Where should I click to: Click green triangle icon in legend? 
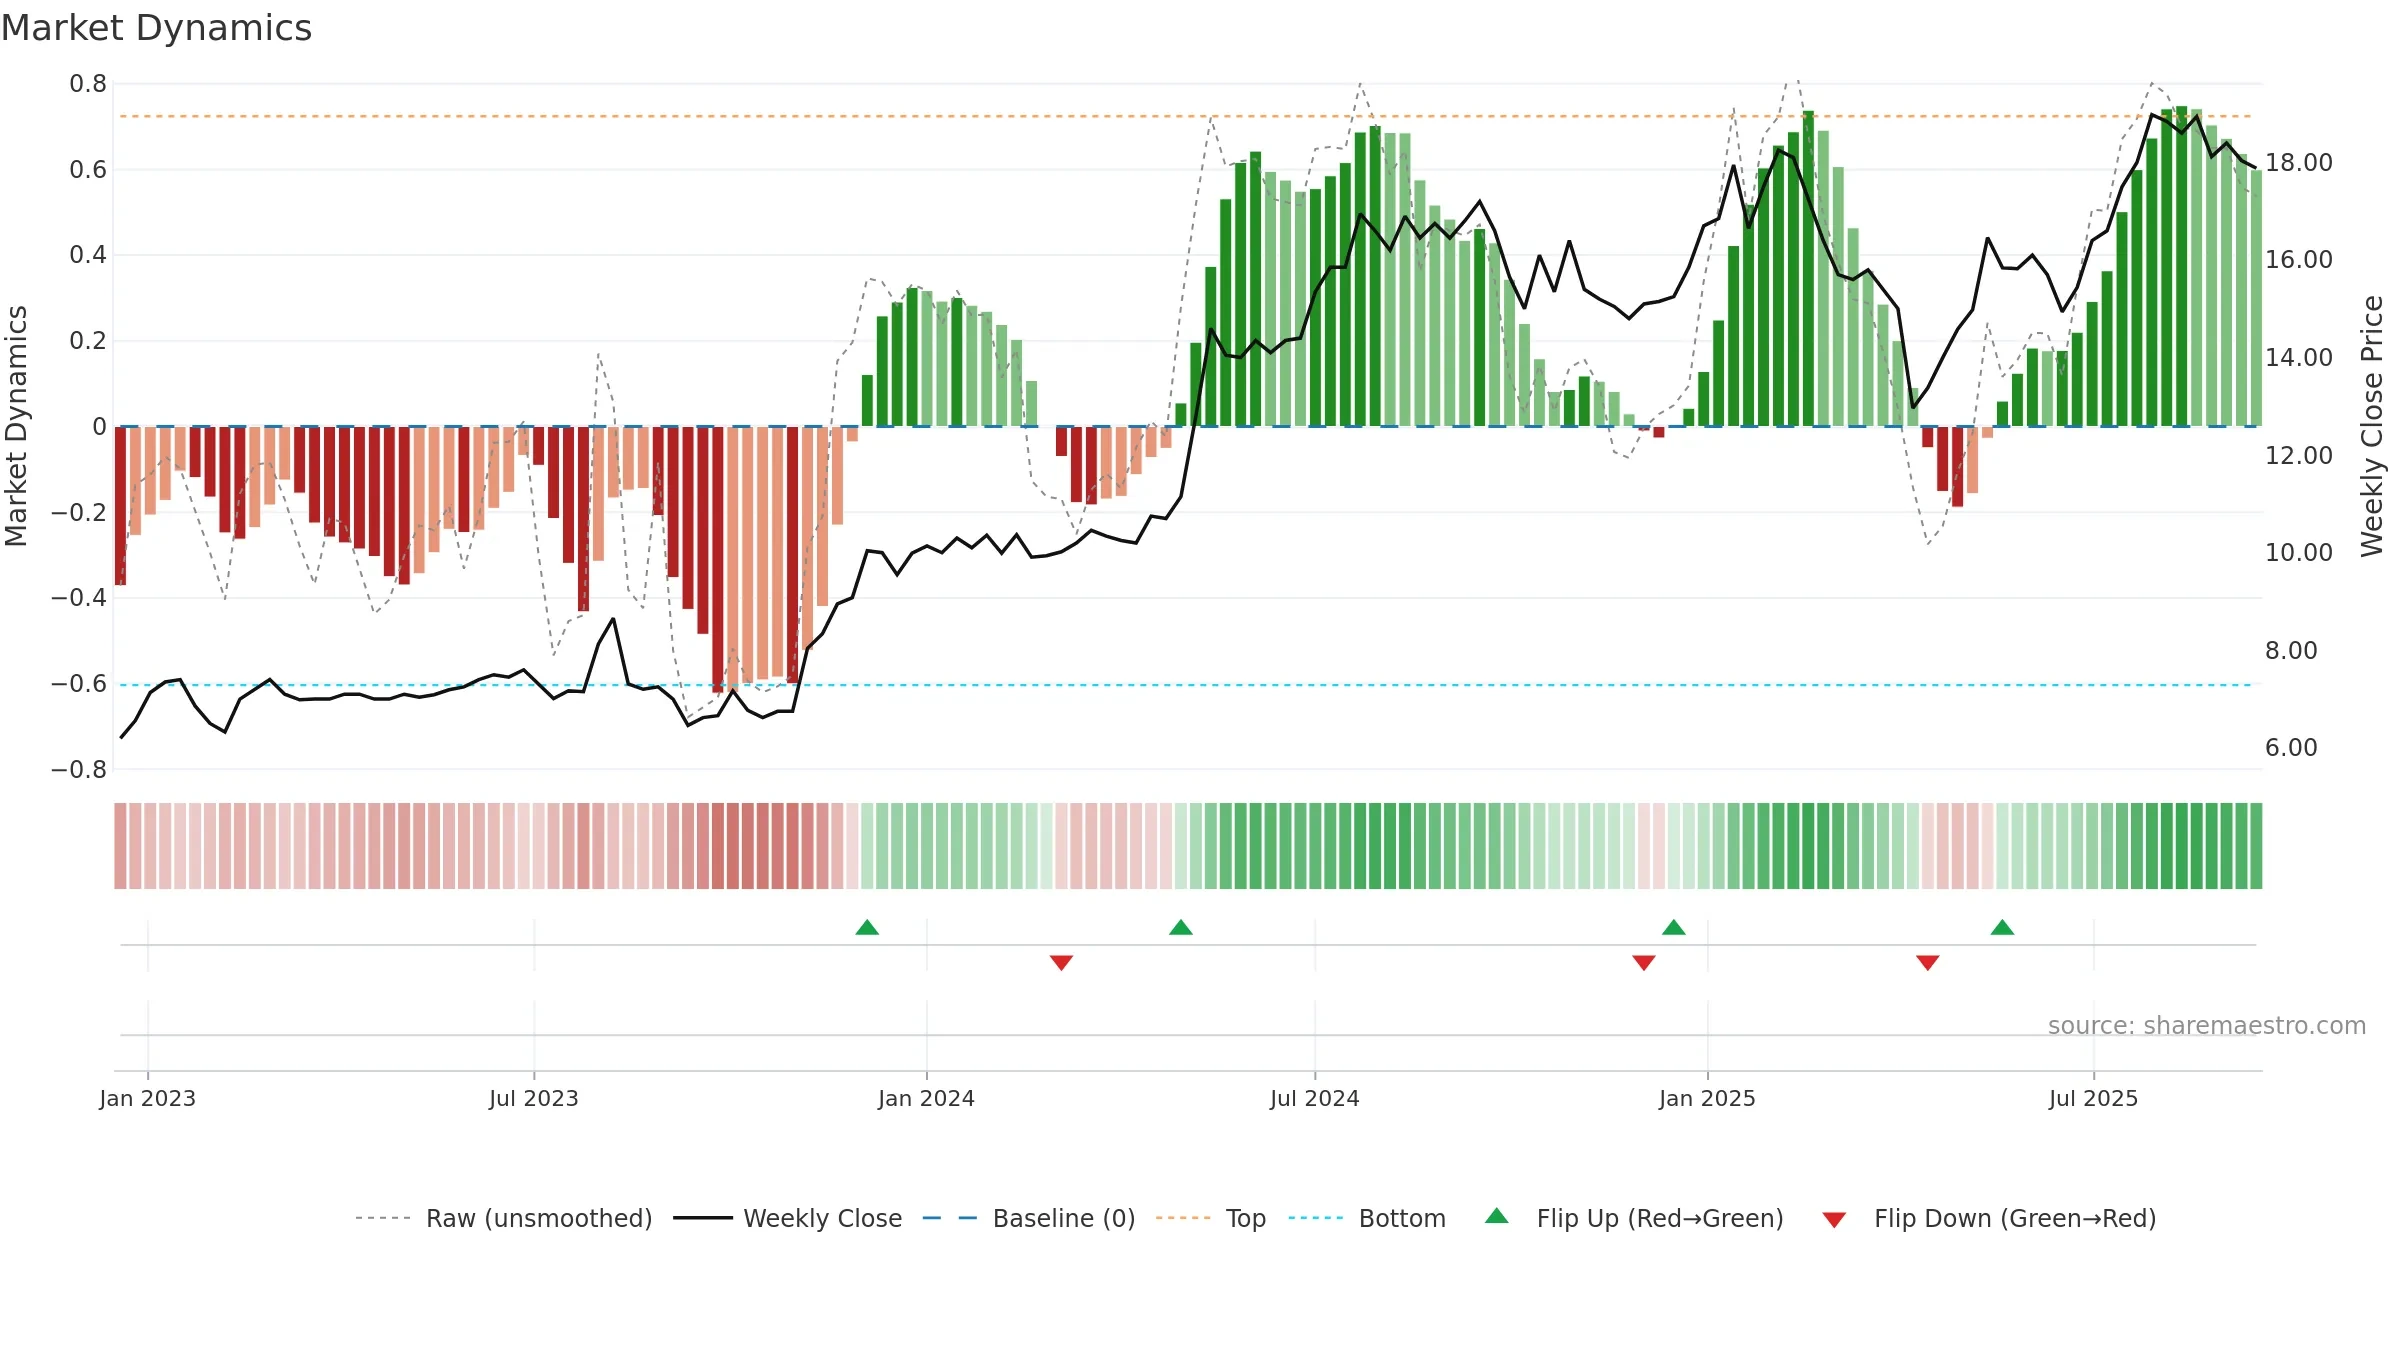1497,1216
